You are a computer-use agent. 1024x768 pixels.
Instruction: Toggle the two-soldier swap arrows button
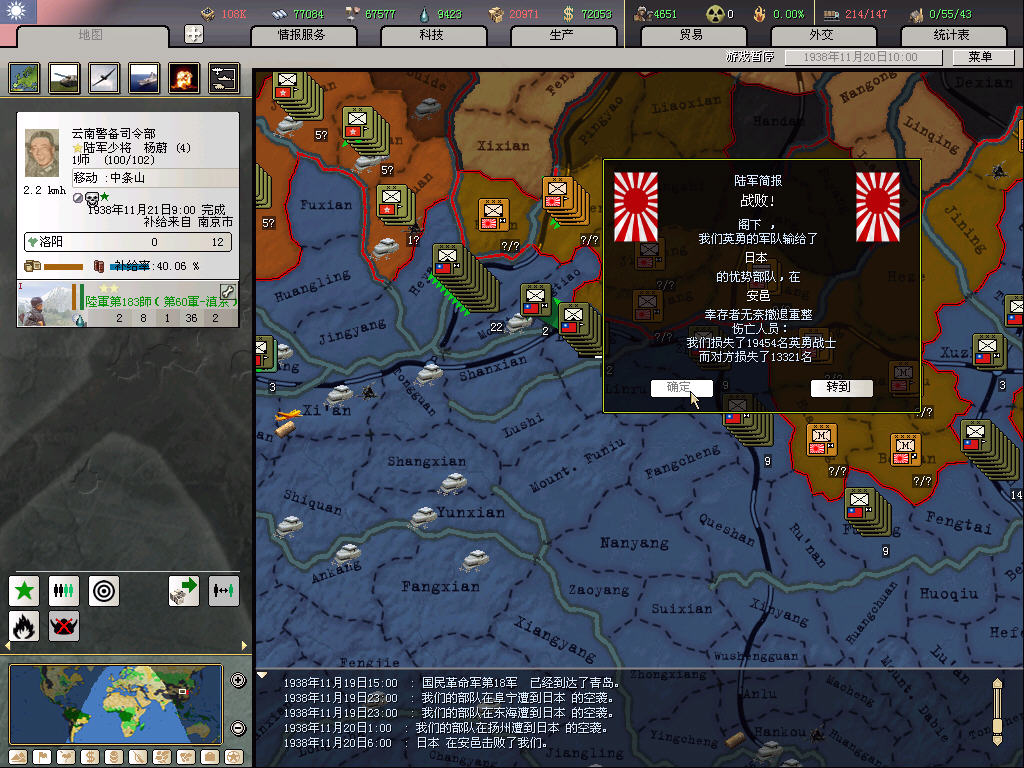tap(223, 591)
